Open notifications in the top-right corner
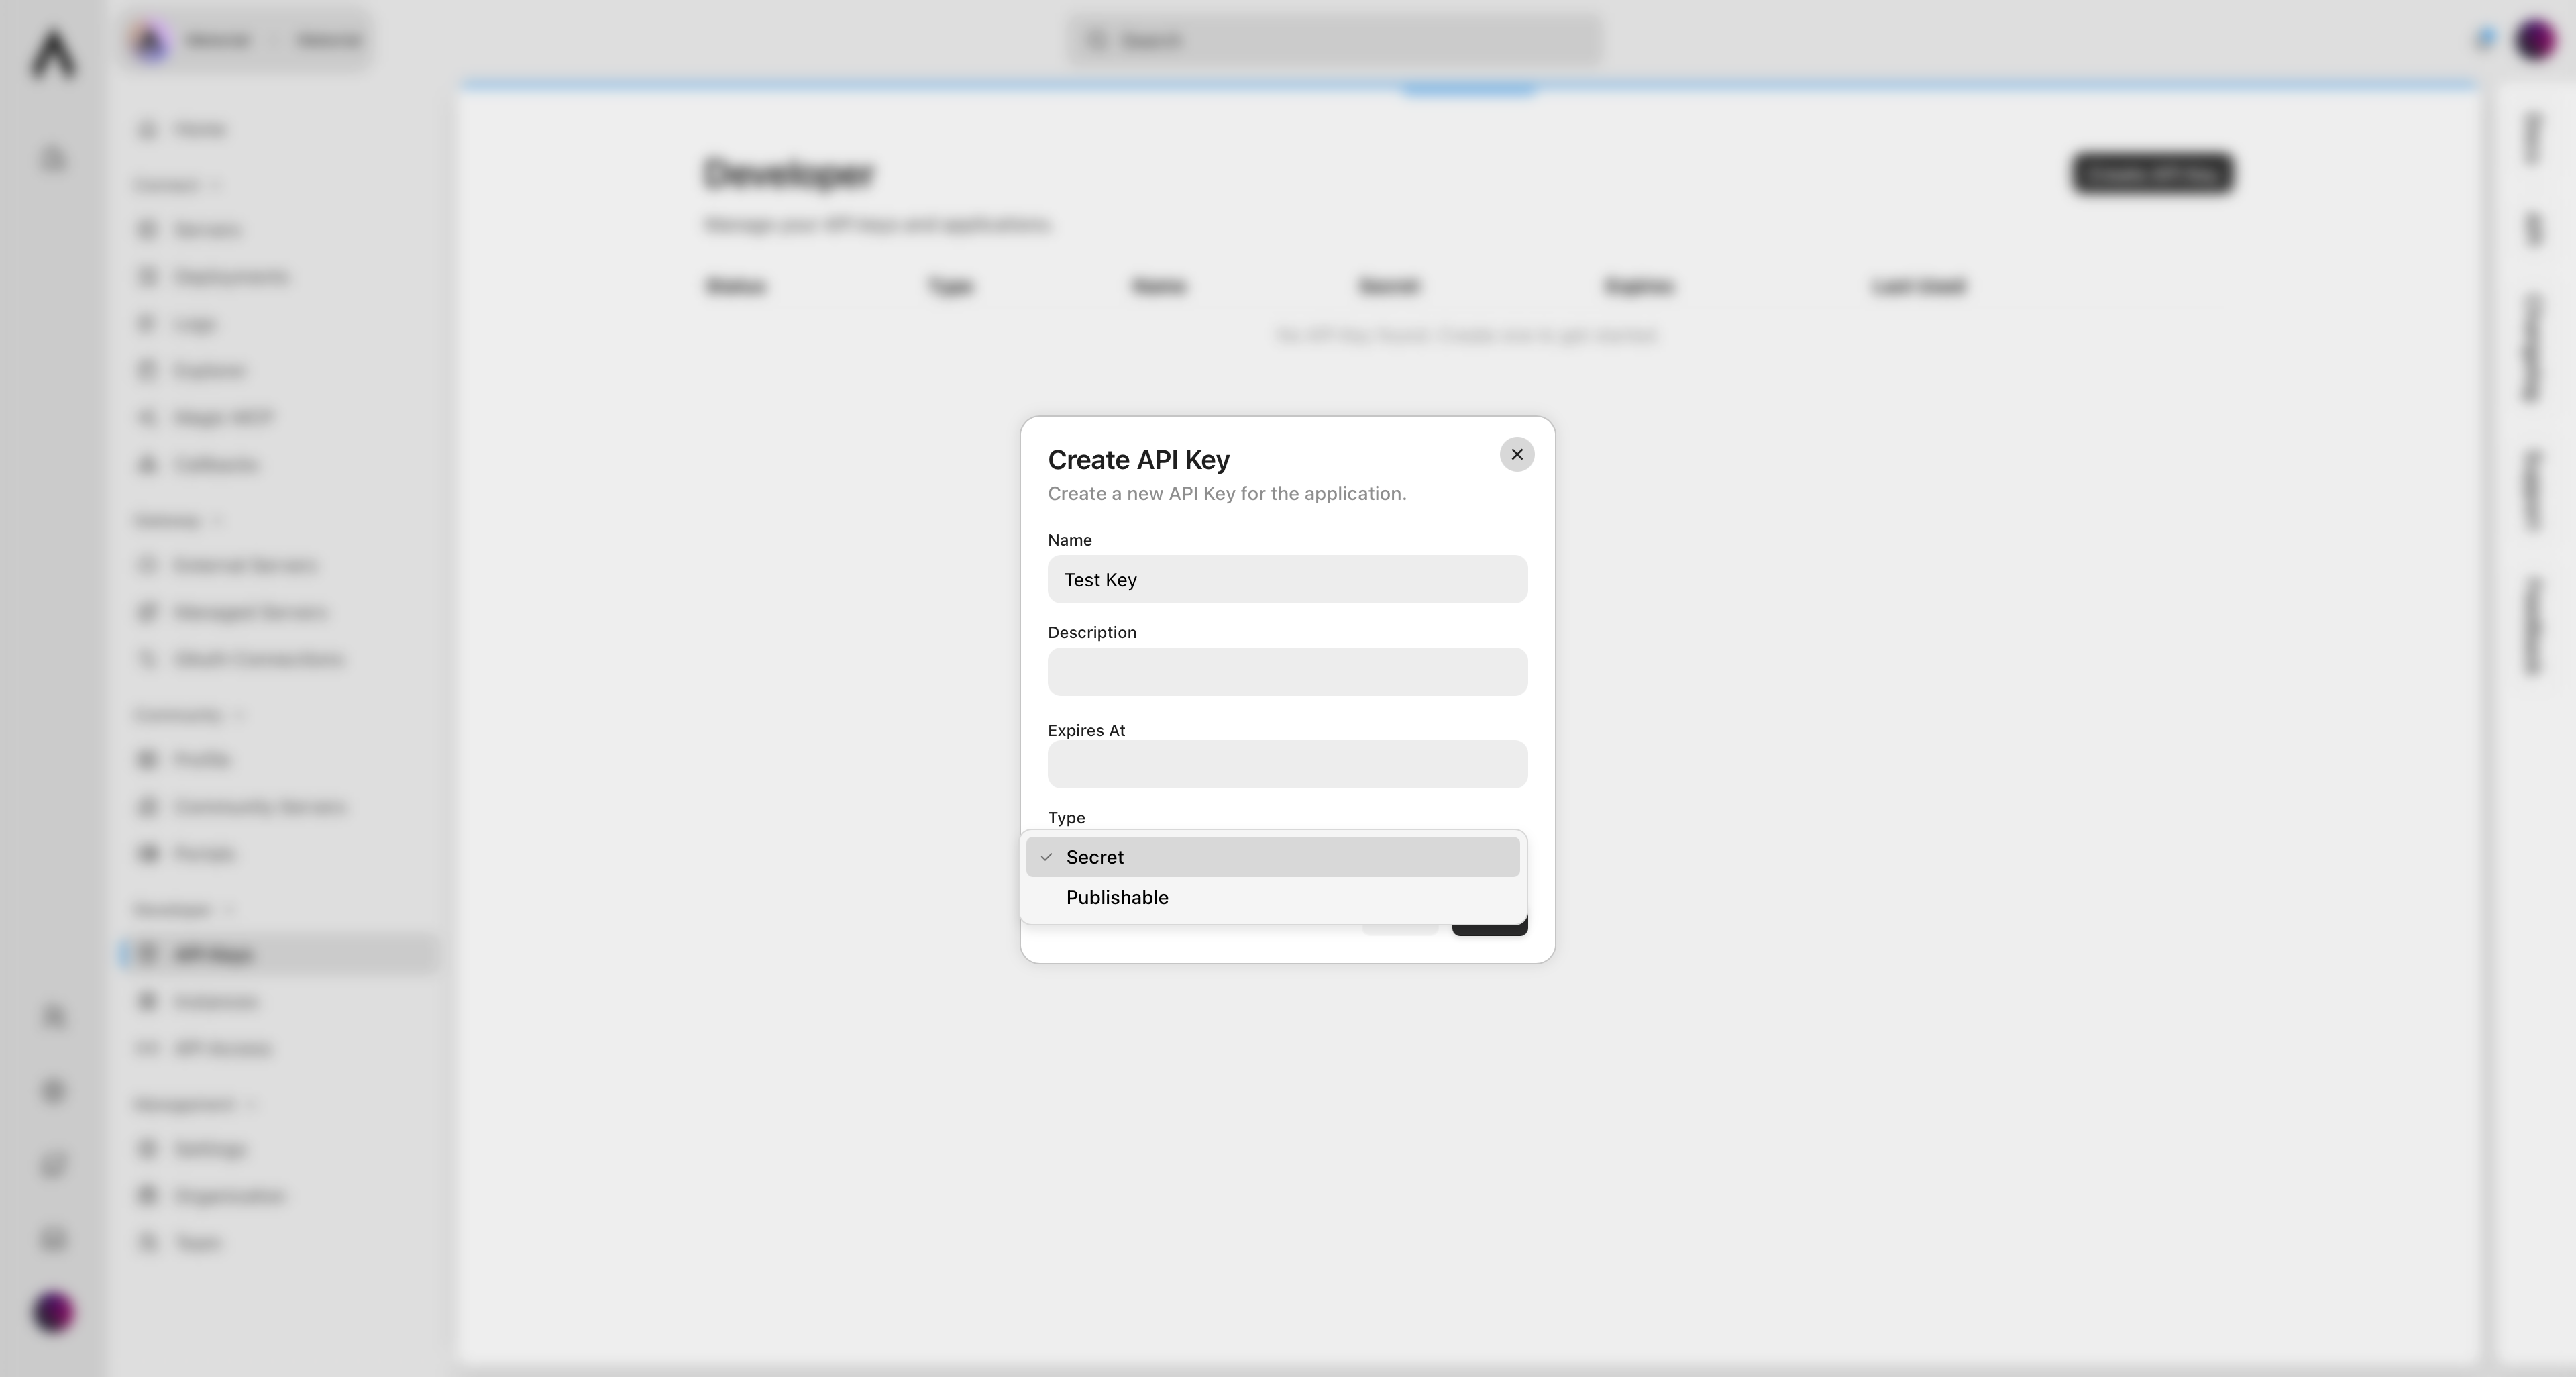This screenshot has height=1377, width=2576. pyautogui.click(x=2483, y=39)
